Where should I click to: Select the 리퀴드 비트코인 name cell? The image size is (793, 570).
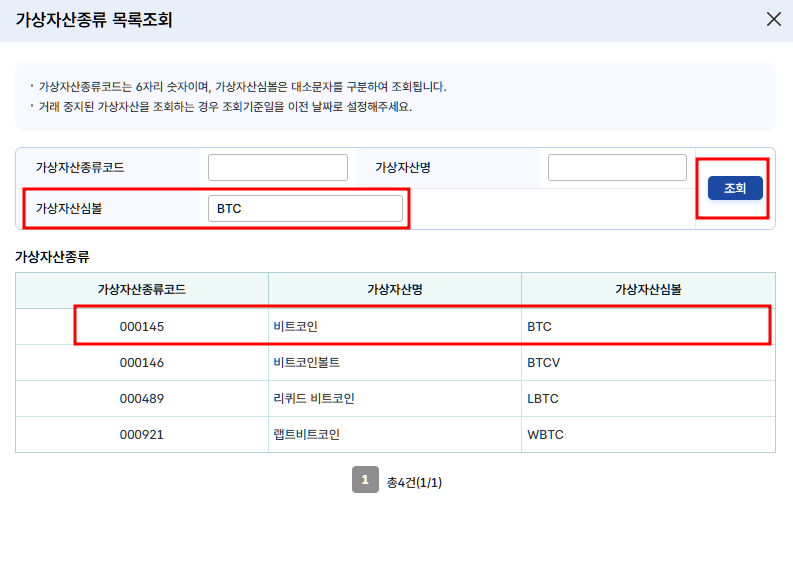point(395,399)
